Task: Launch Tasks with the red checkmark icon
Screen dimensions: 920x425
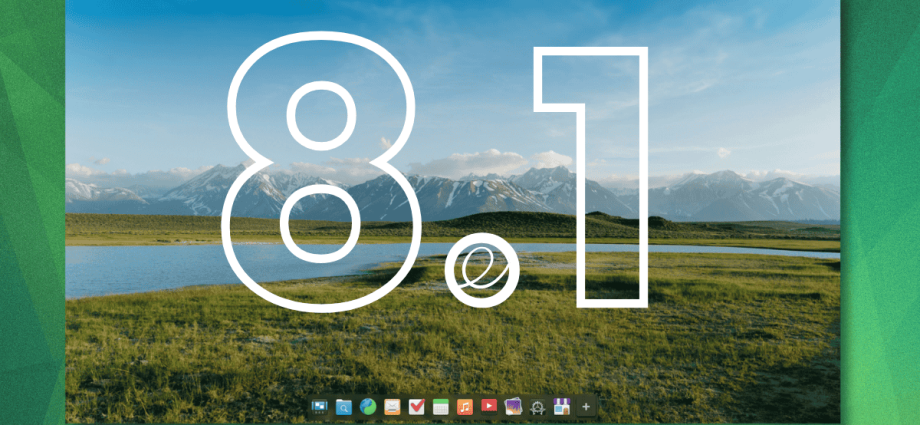Action: [x=417, y=406]
